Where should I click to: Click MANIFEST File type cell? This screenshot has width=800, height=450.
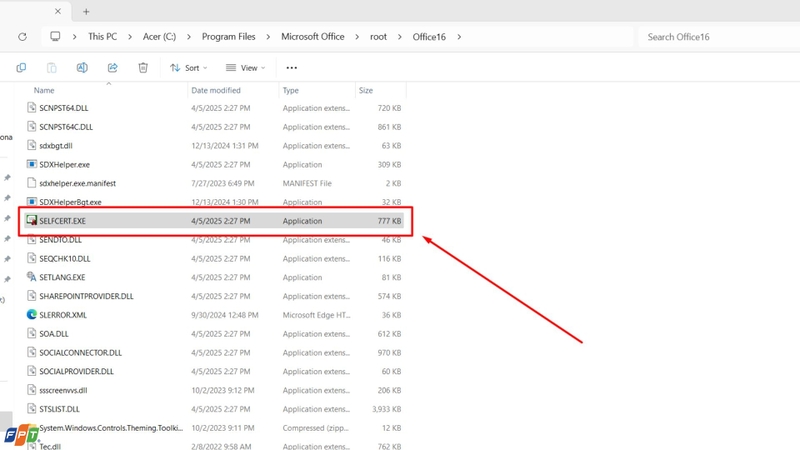click(x=307, y=183)
